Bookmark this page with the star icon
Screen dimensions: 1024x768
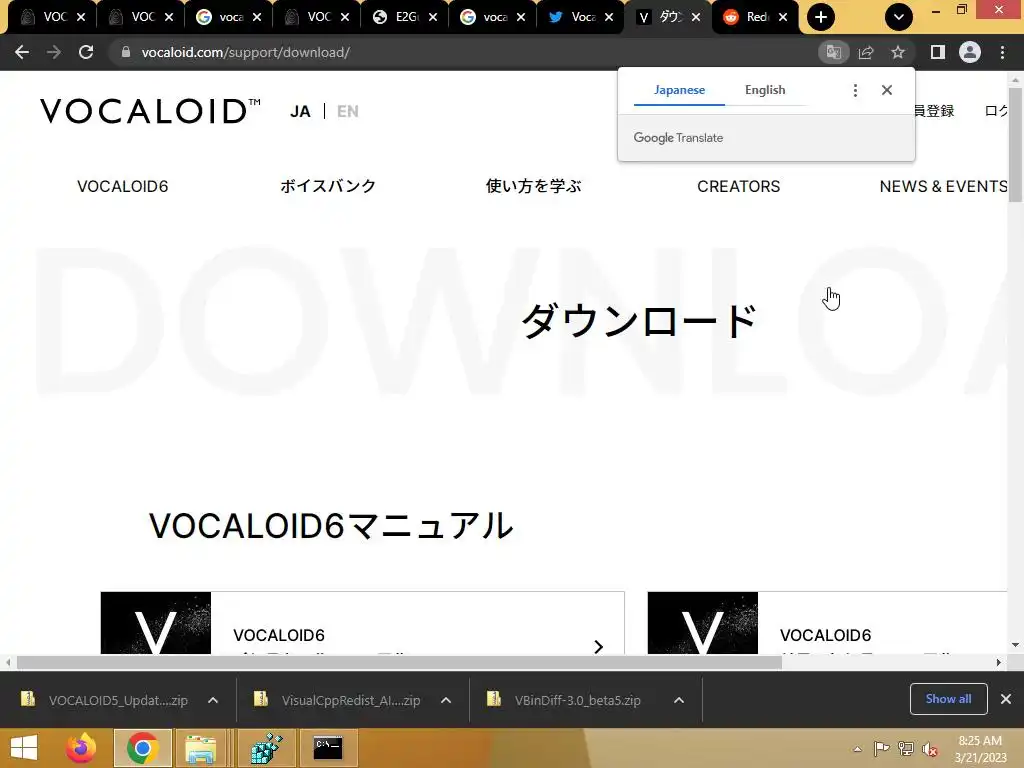click(898, 52)
